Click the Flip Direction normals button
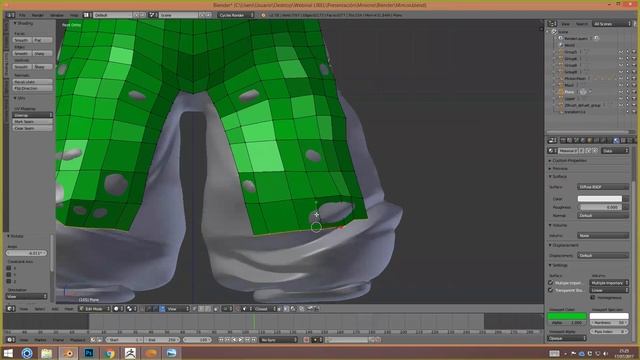The image size is (640, 360). tap(33, 88)
